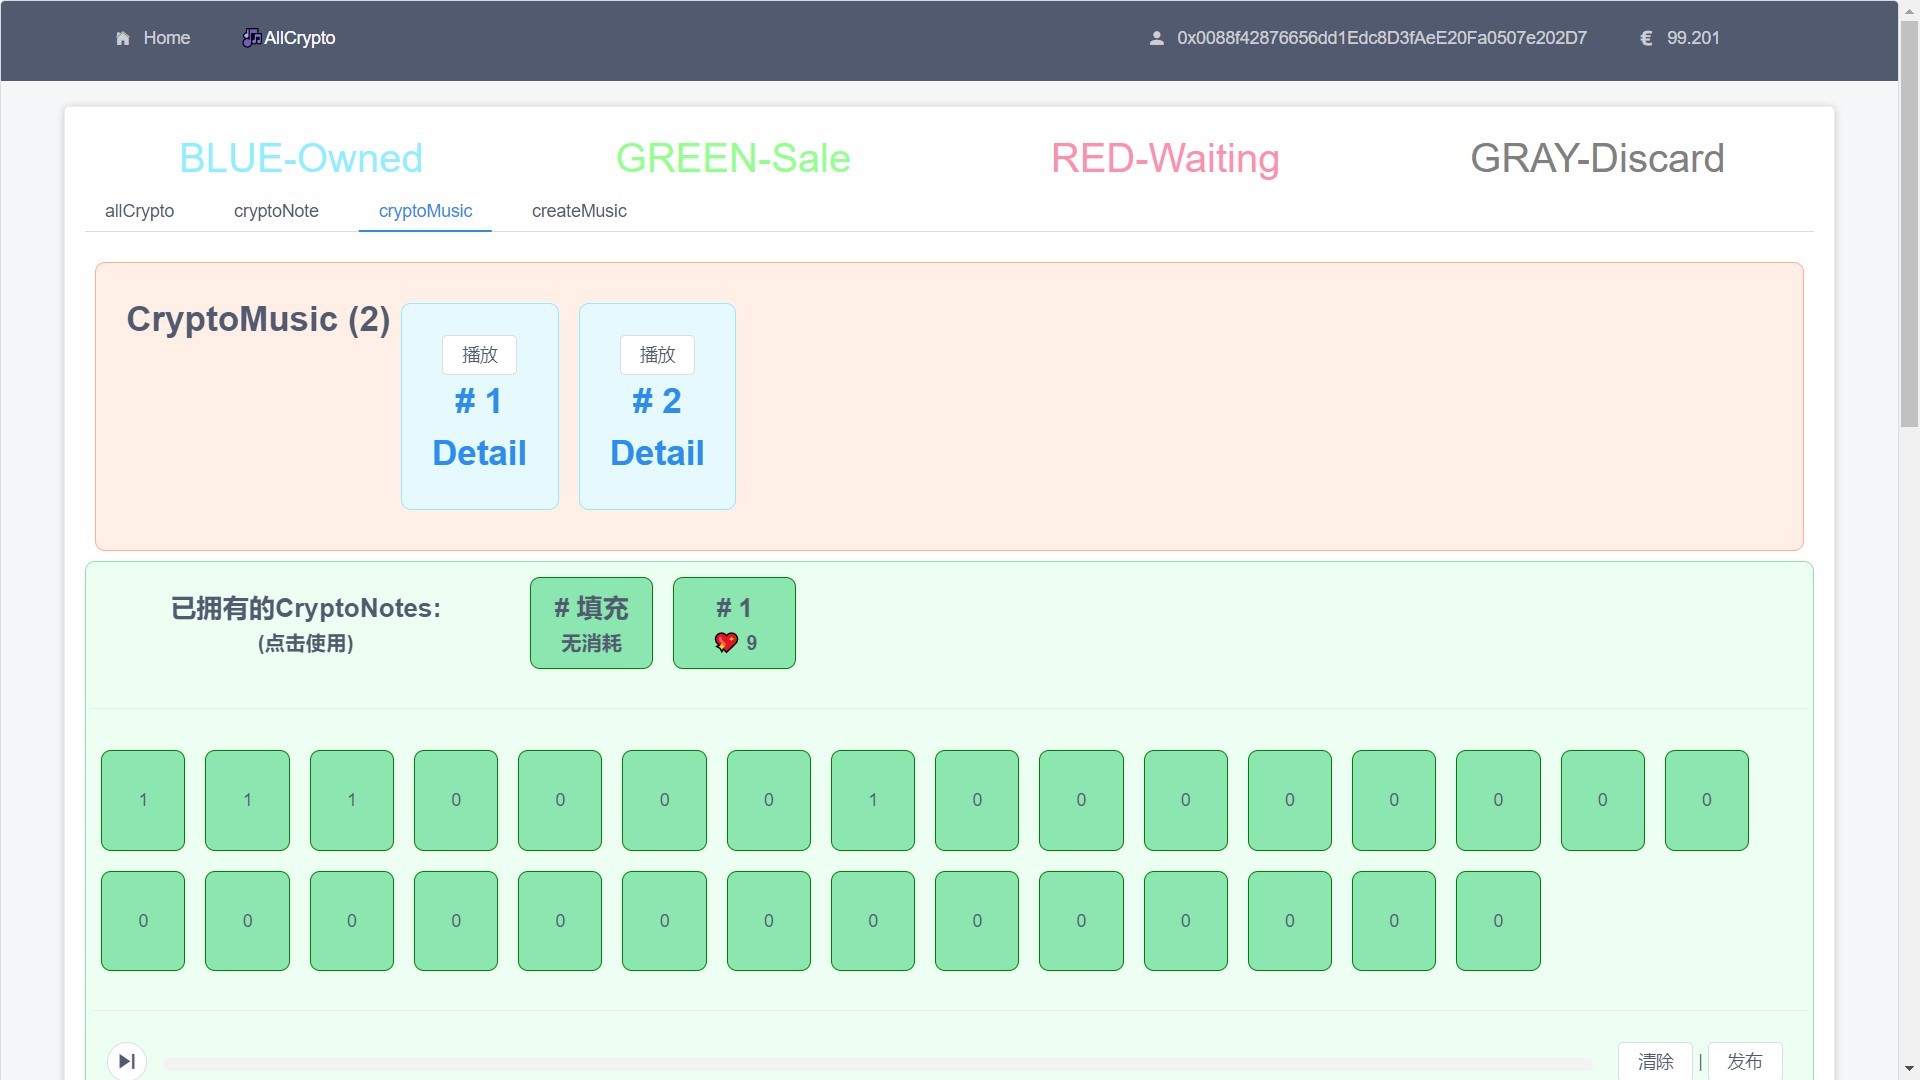Select the # 填充 filler note card

click(591, 623)
